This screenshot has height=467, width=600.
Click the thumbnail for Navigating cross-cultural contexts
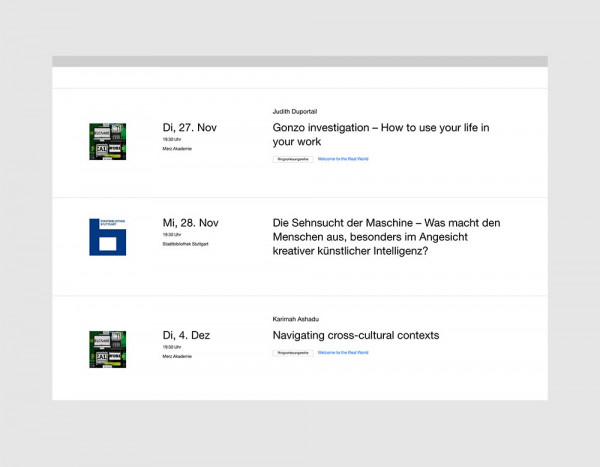107,349
